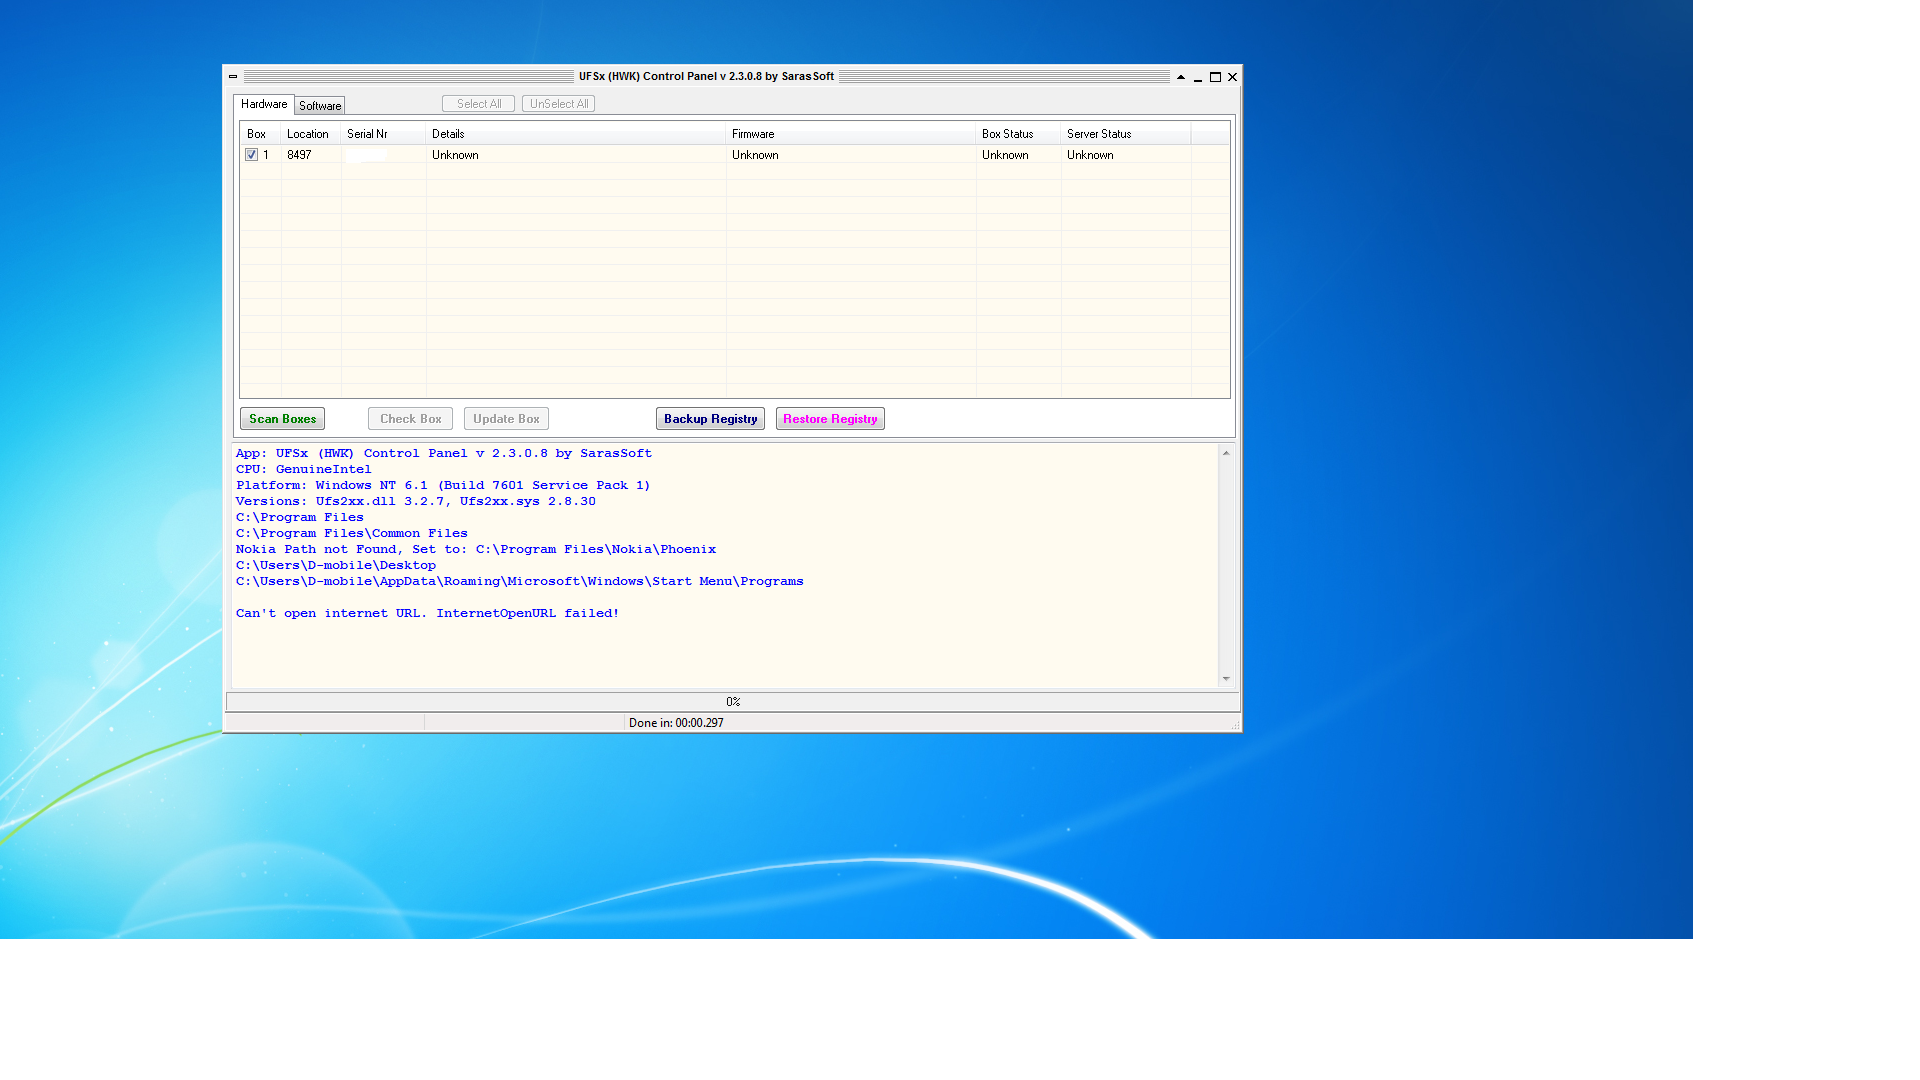Click the Check Box button
Screen dimensions: 1920x1080
410,419
